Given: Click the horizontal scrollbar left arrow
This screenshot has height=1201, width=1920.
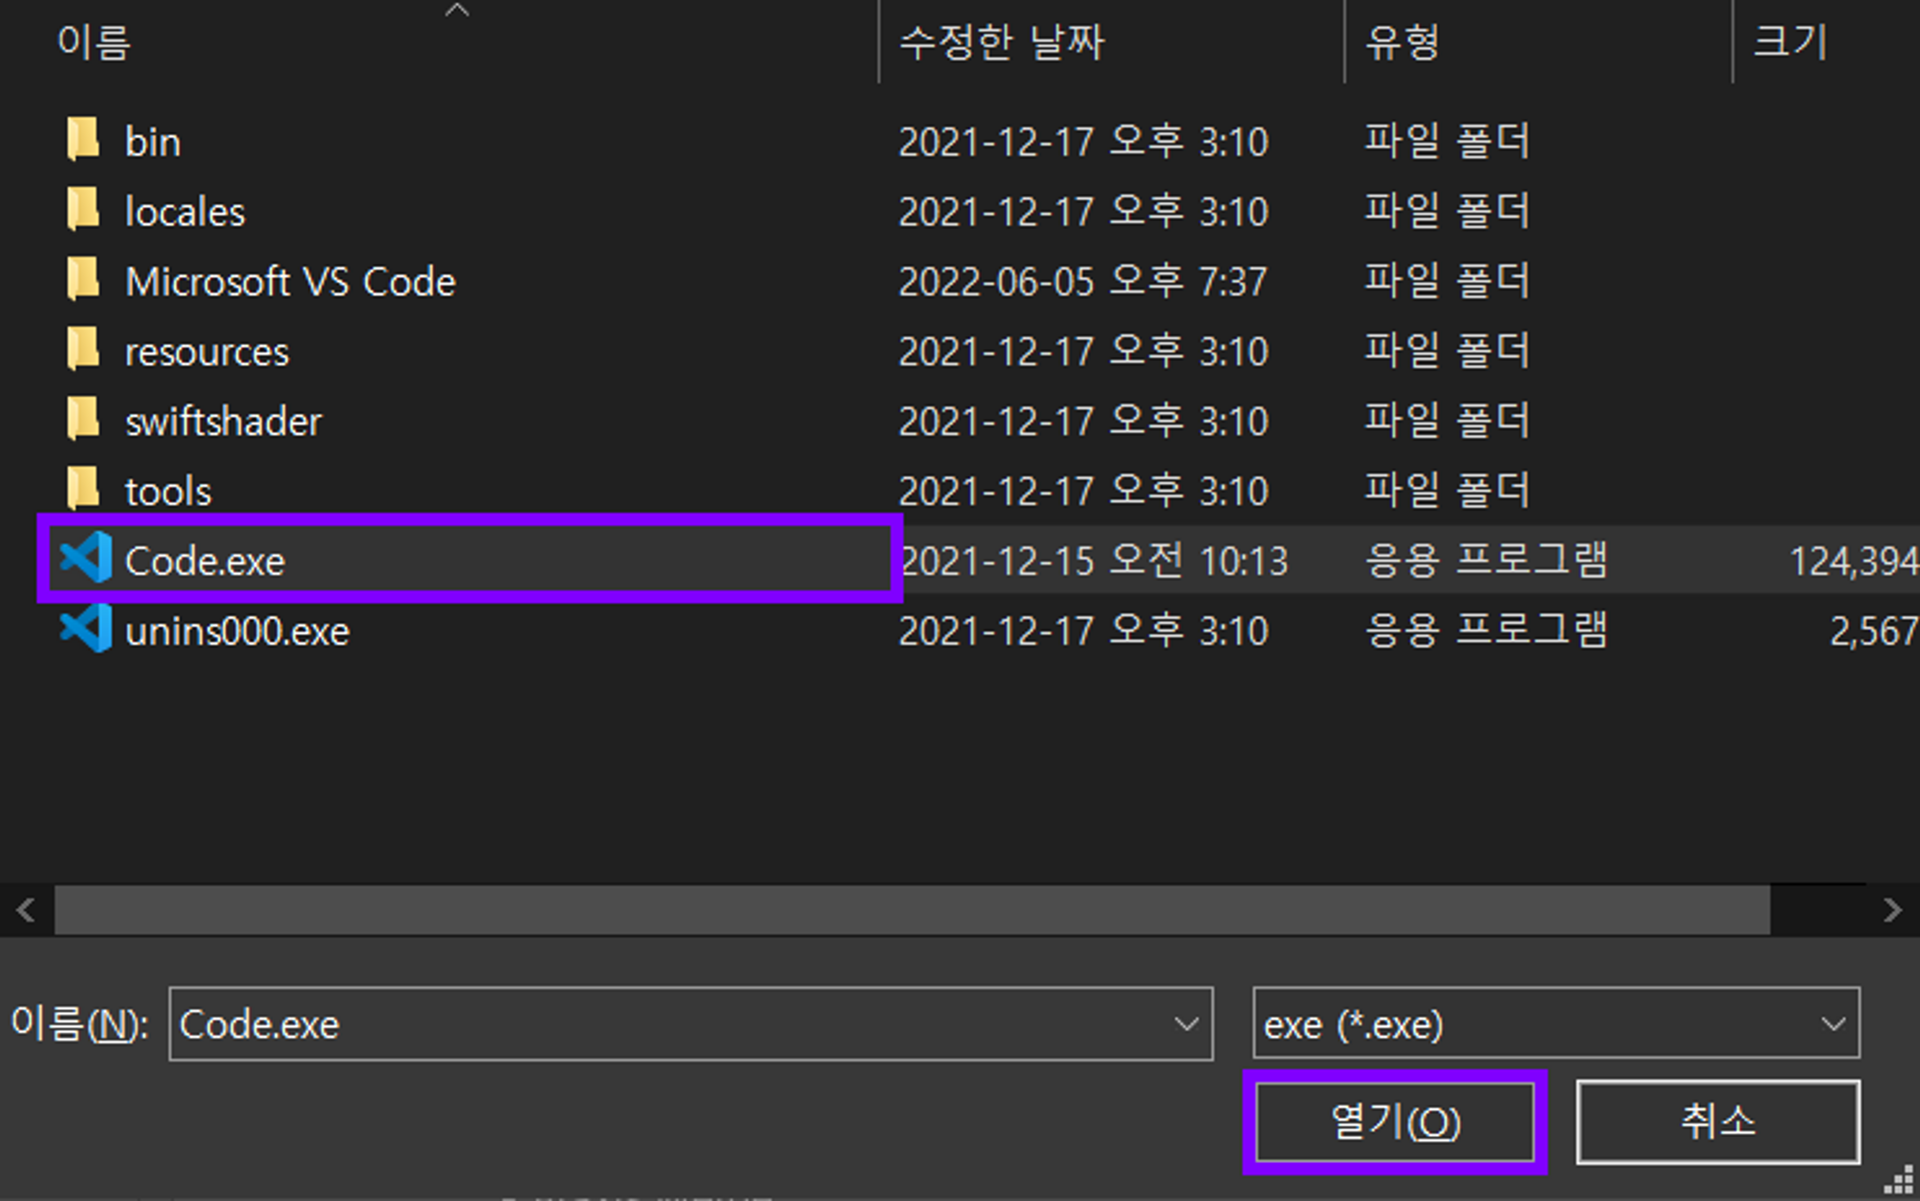Looking at the screenshot, I should pyautogui.click(x=26, y=910).
